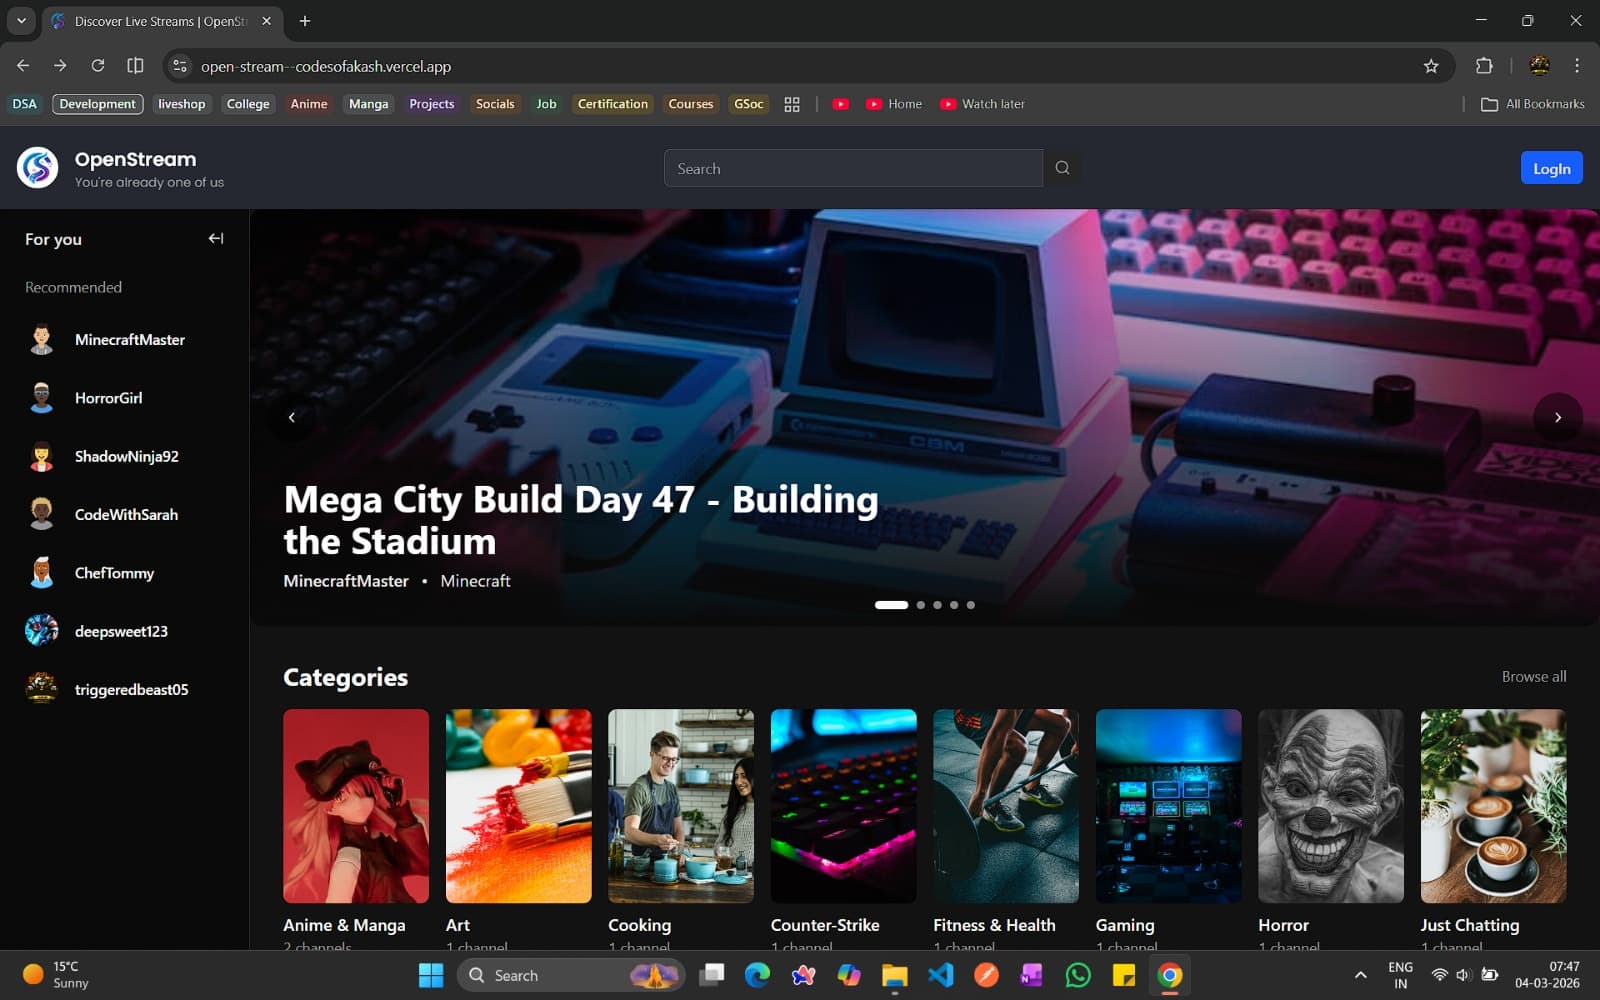View site information in the address bar
Screen dimensions: 1600x1000
pyautogui.click(x=180, y=66)
